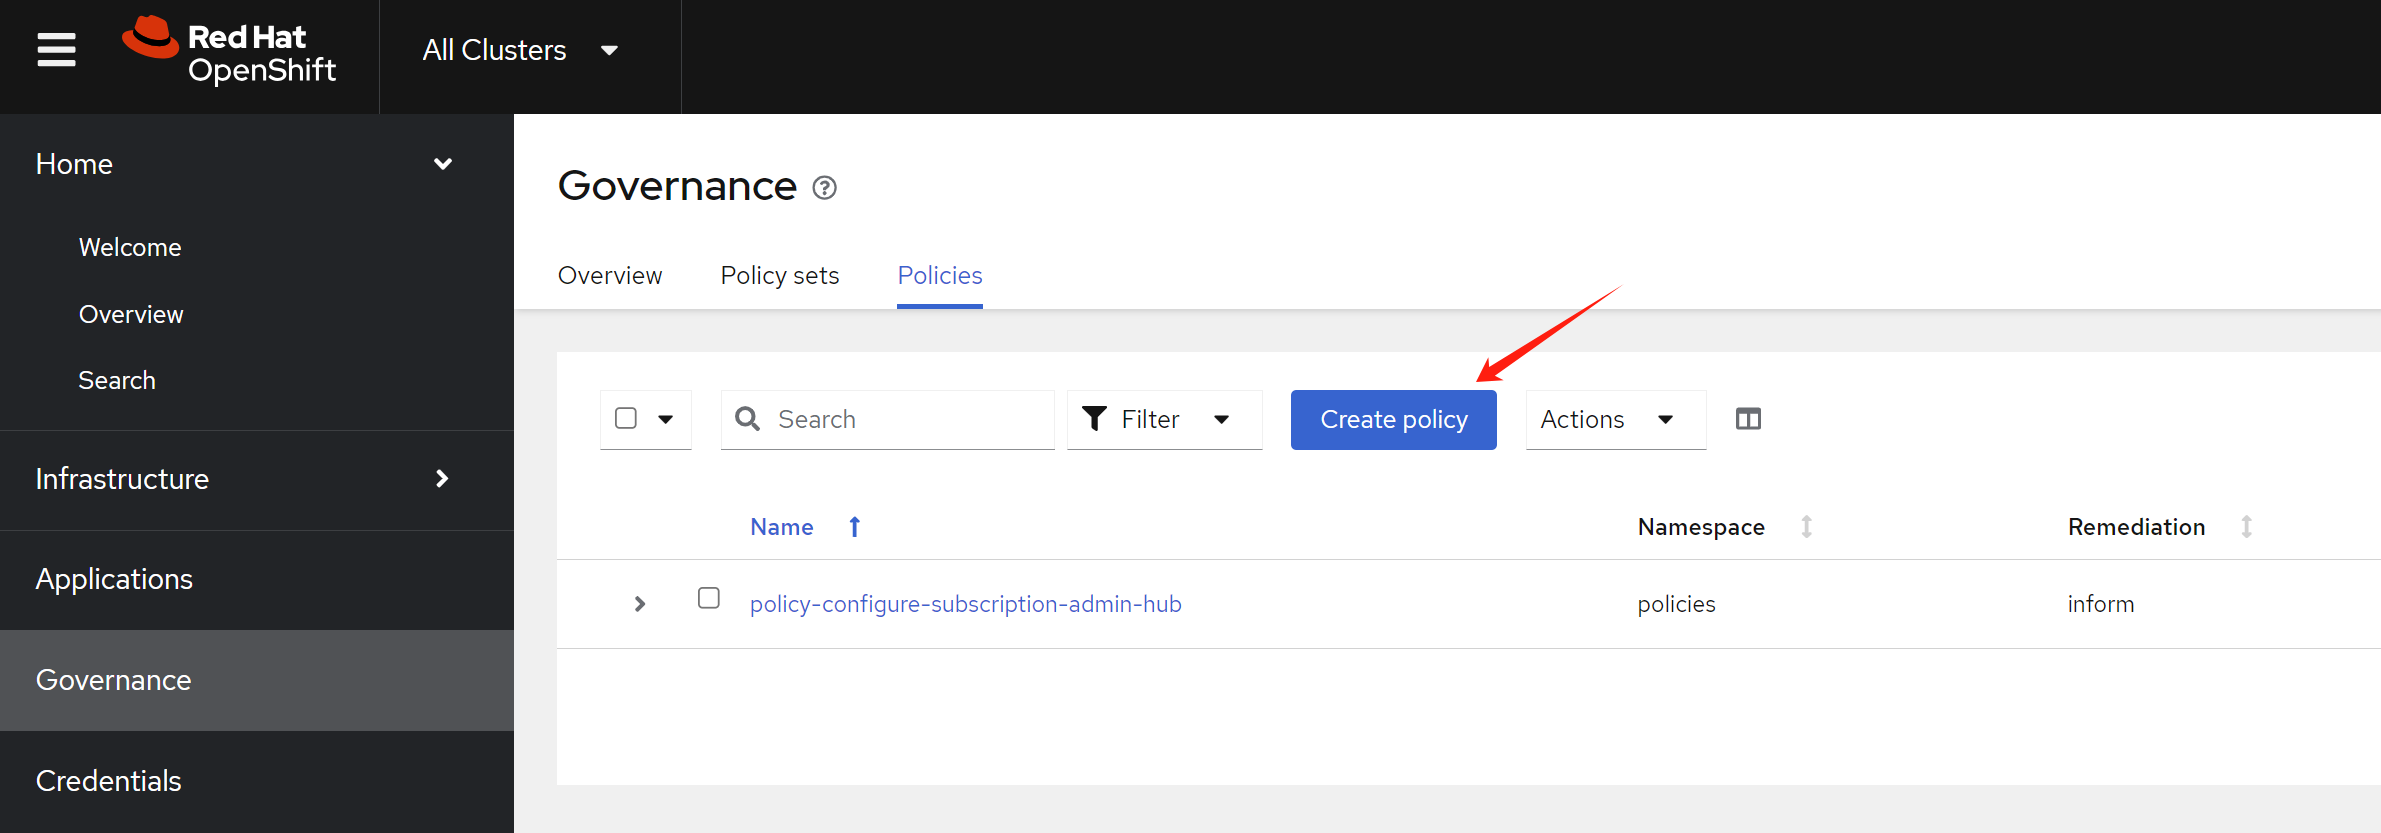Switch to the Overview tab in Governance
2381x833 pixels.
coord(610,275)
